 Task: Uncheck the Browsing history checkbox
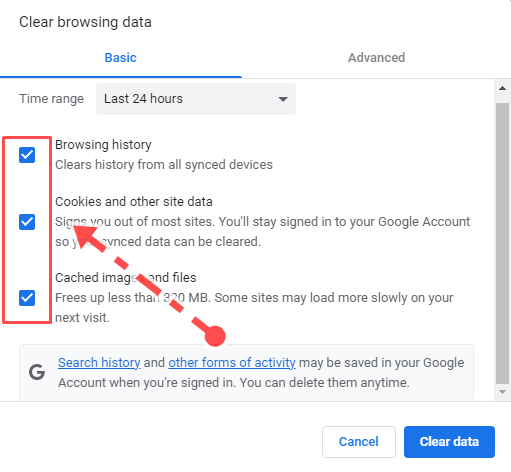click(27, 155)
